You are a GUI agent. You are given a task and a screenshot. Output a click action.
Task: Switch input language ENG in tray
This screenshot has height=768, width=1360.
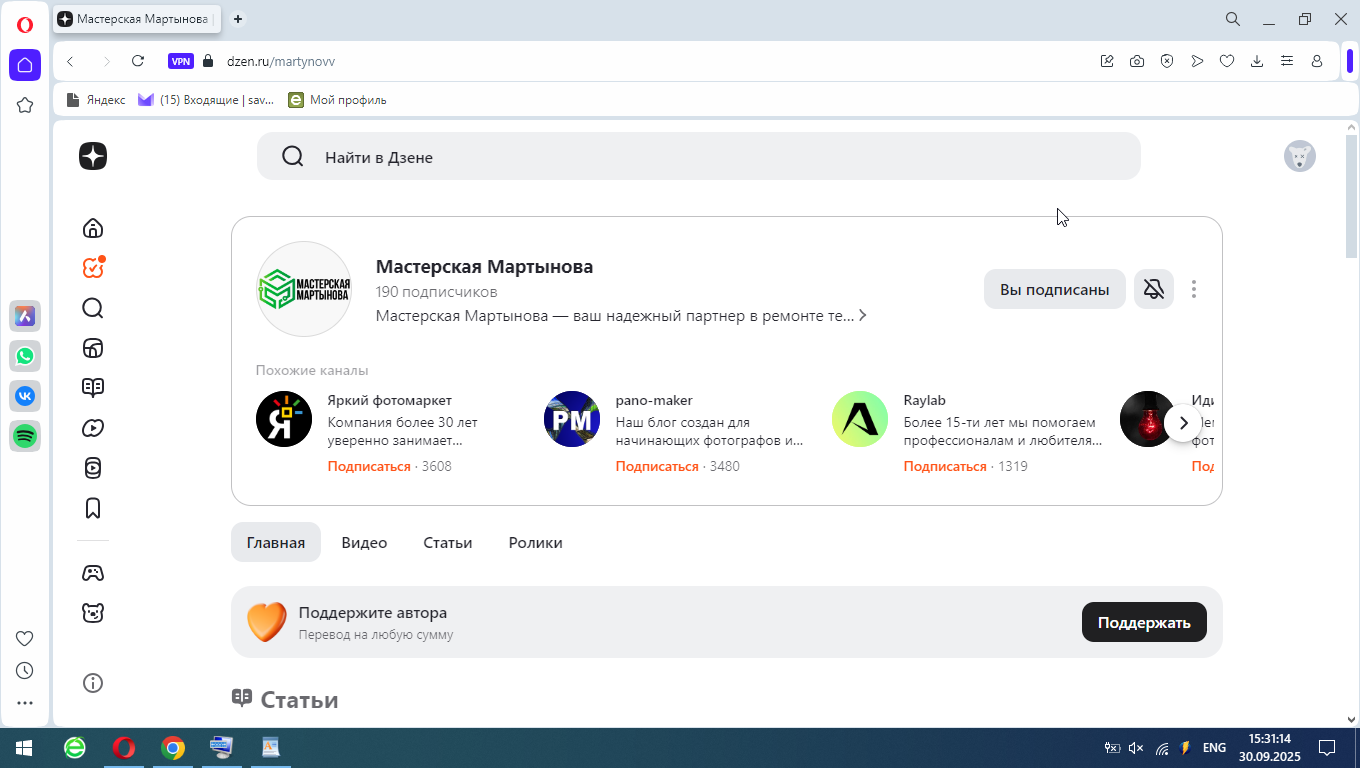(1214, 748)
